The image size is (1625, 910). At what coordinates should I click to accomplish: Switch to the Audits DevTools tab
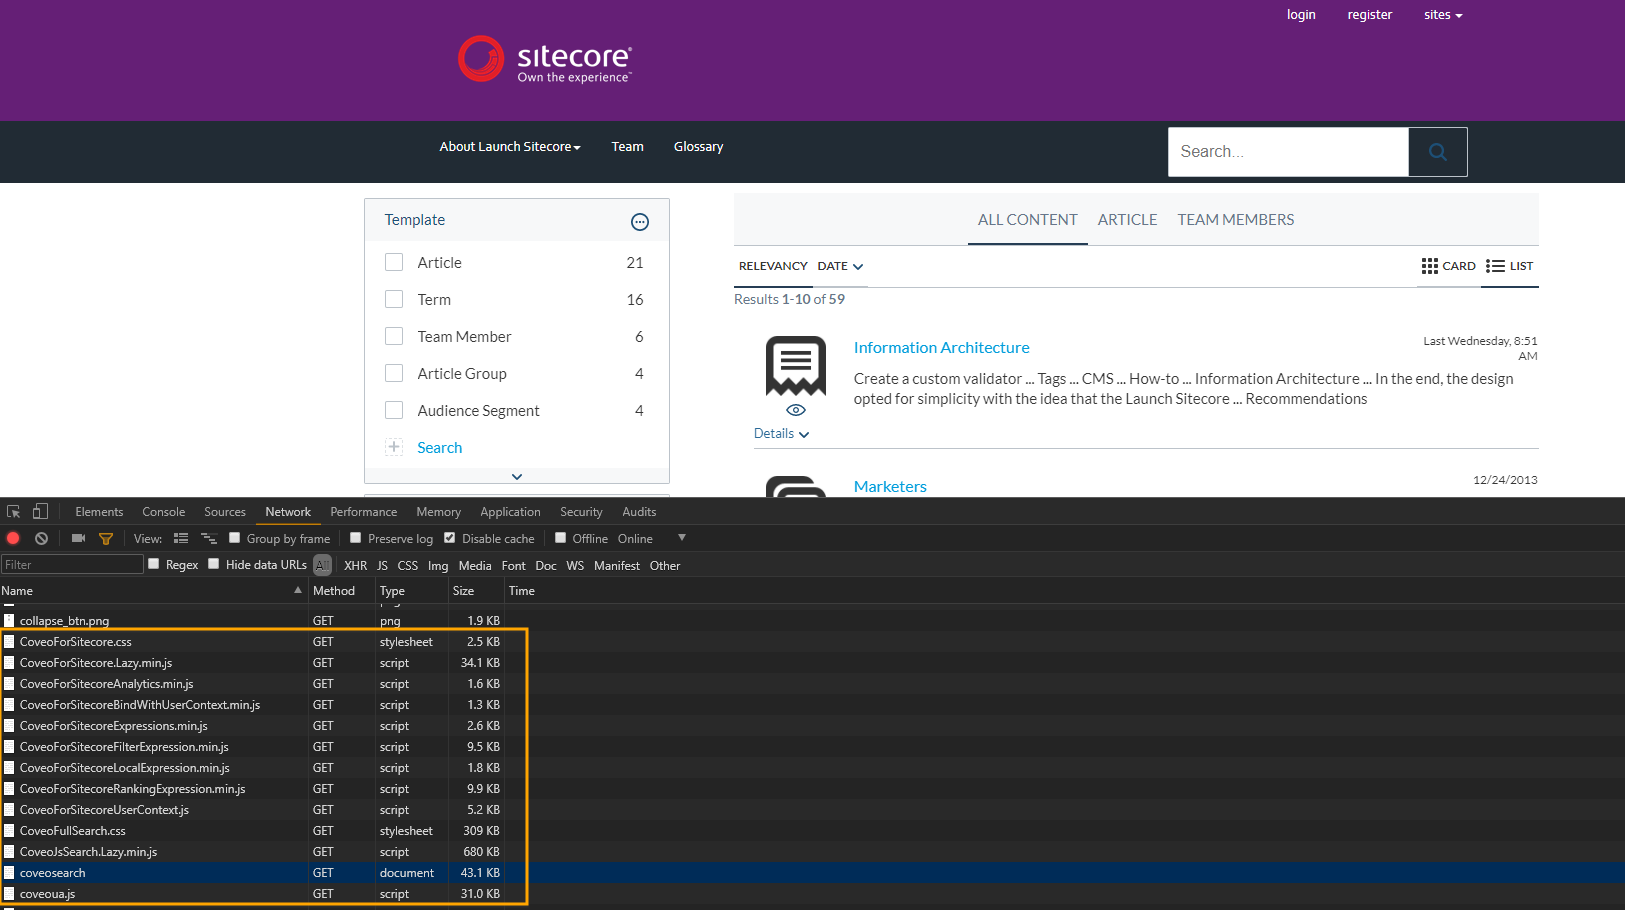point(639,512)
